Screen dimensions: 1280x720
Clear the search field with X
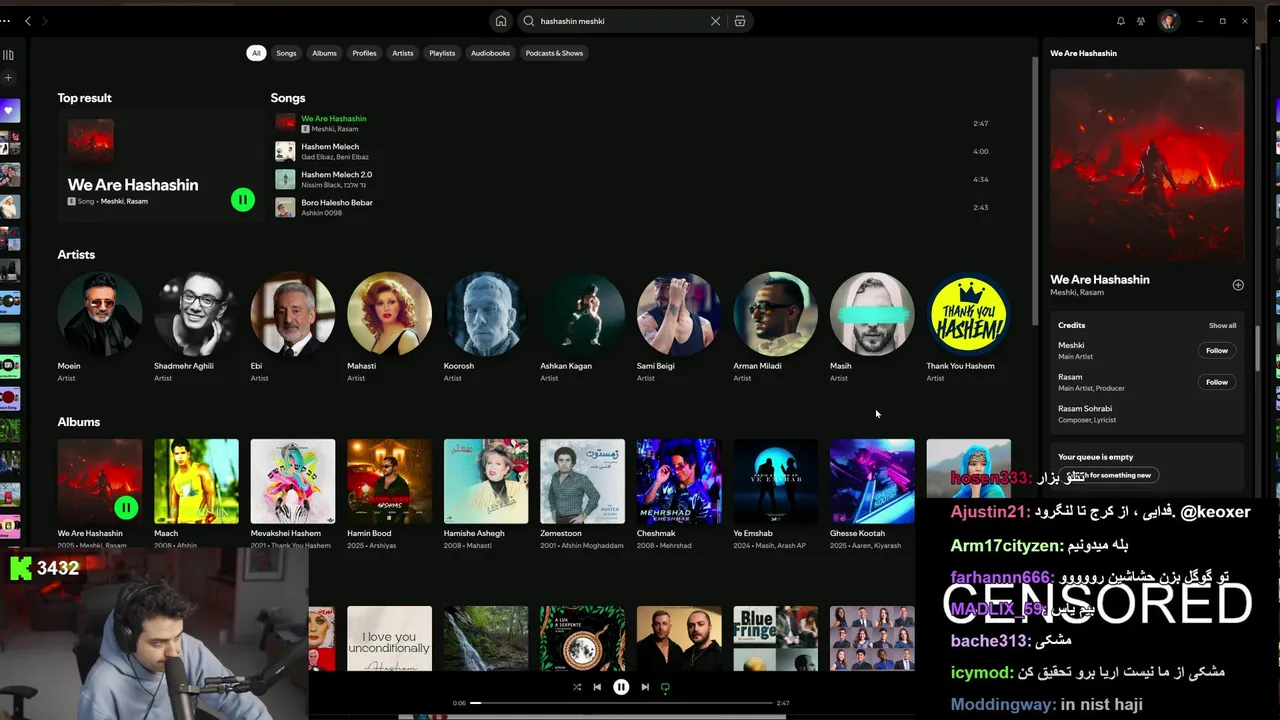(715, 21)
